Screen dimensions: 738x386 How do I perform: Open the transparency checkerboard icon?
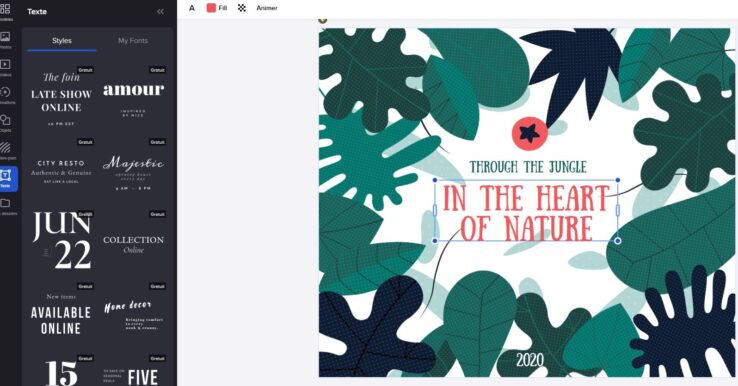point(242,8)
